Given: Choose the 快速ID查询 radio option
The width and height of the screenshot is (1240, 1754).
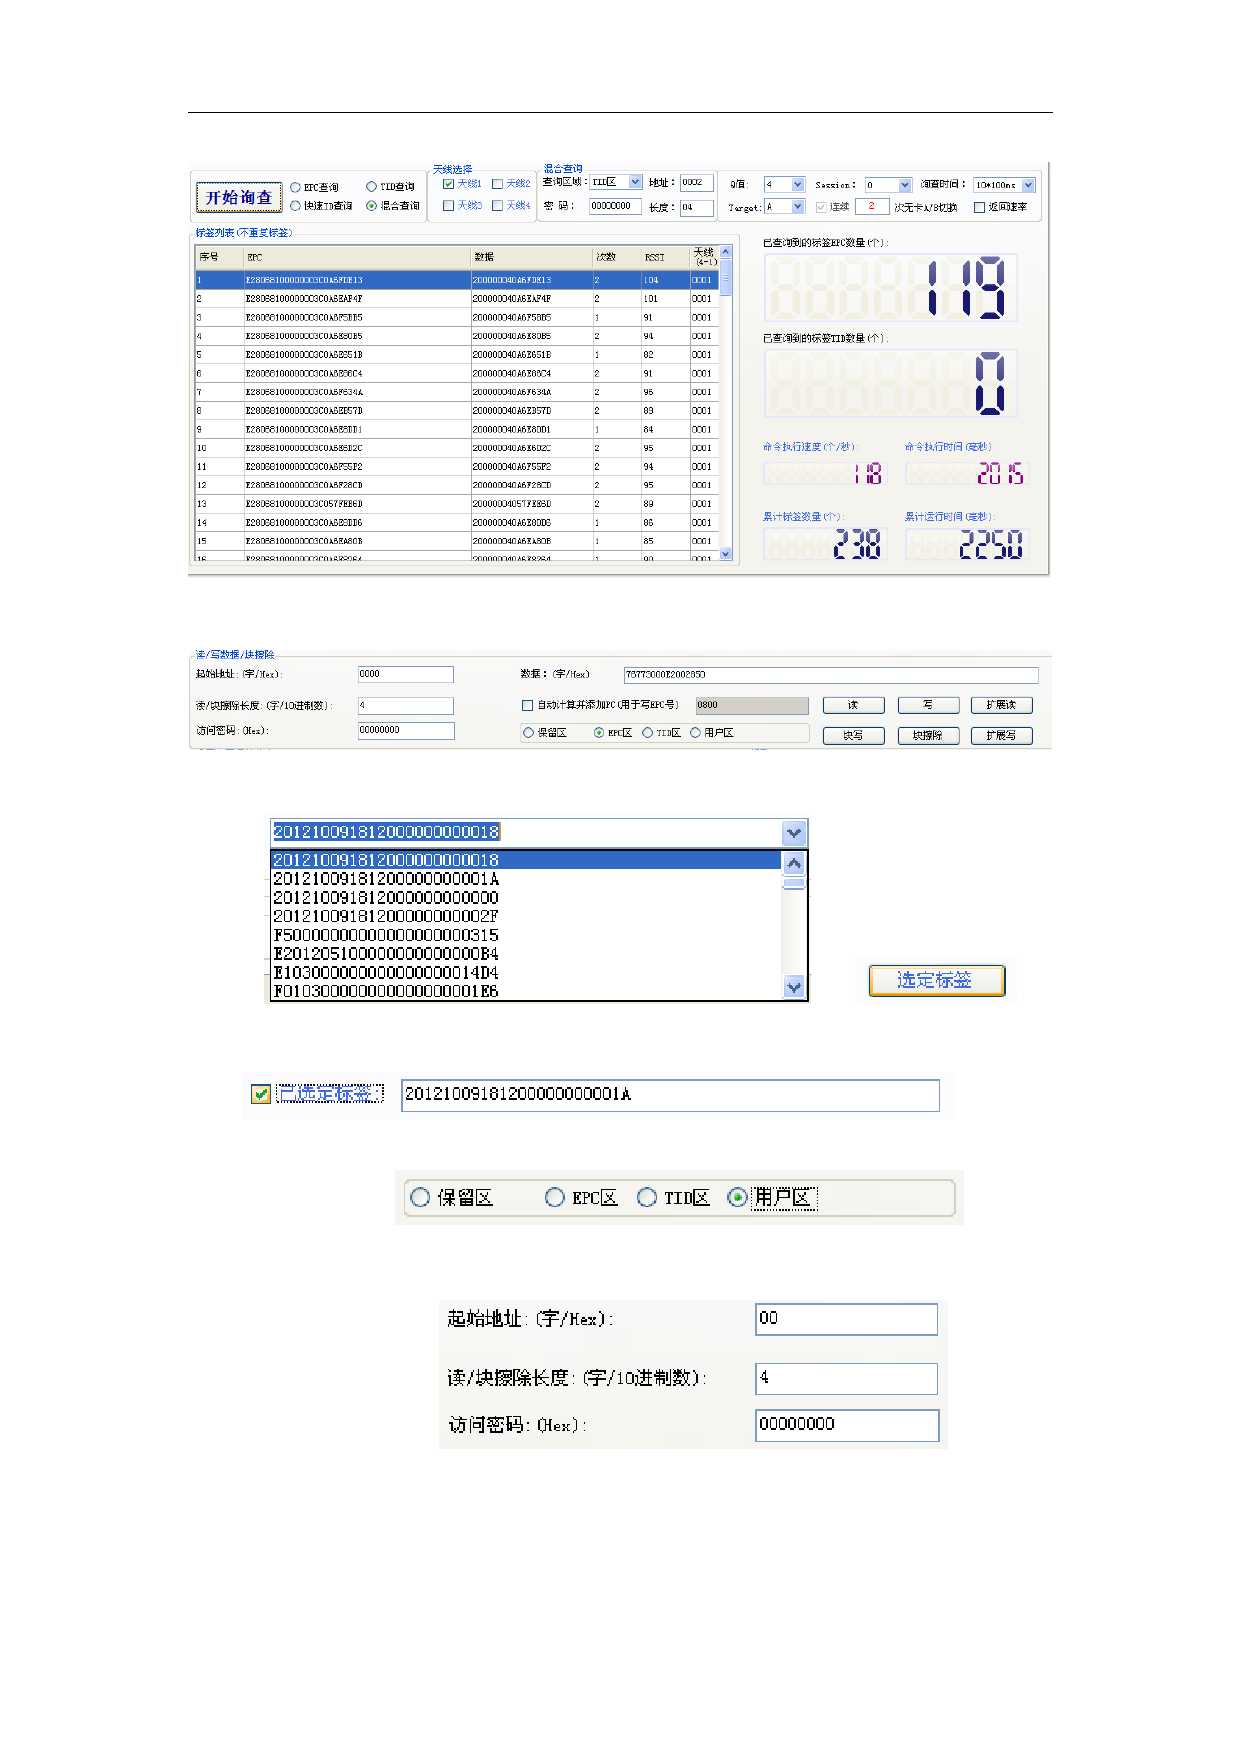Looking at the screenshot, I should [x=296, y=206].
